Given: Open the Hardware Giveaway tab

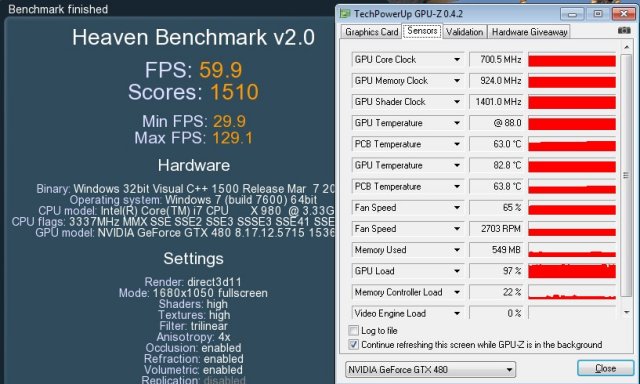Looking at the screenshot, I should tap(529, 32).
